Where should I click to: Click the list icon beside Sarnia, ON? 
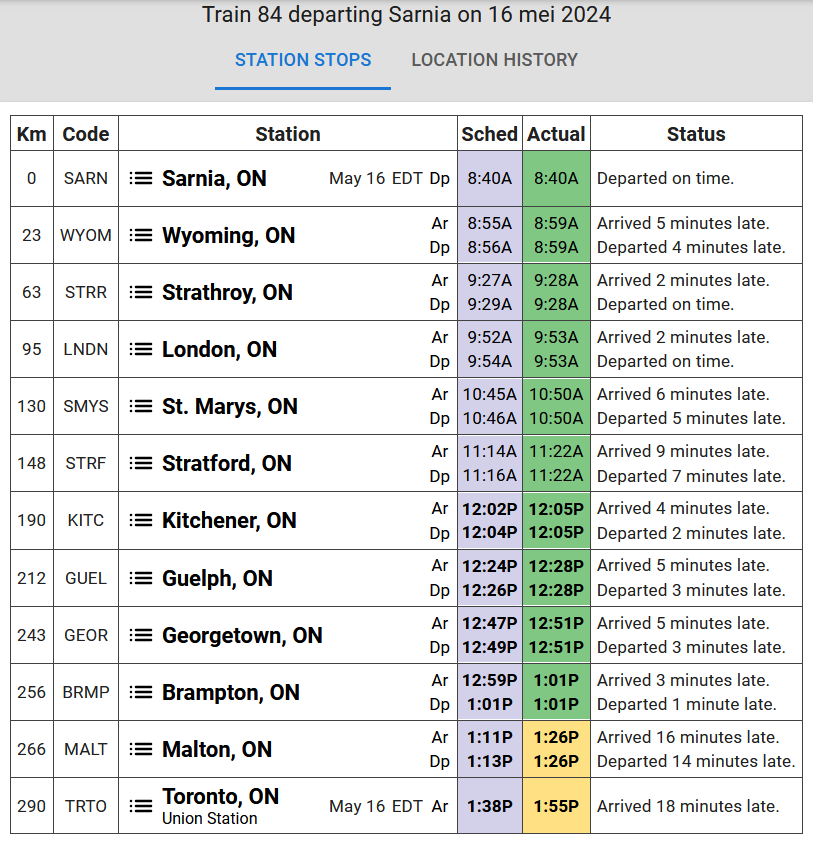pyautogui.click(x=141, y=179)
